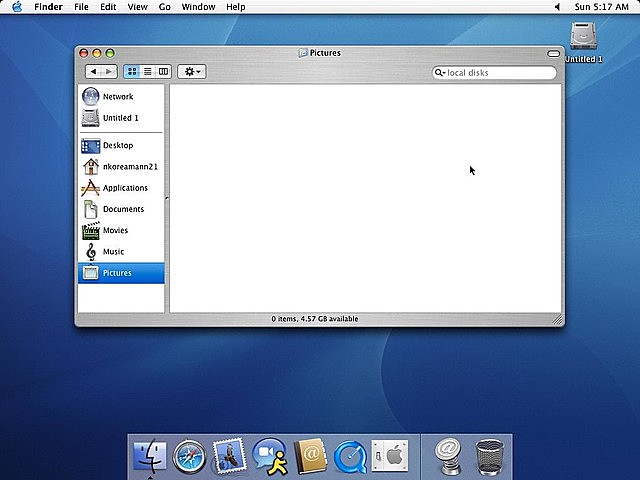This screenshot has height=480, width=640.
Task: Select Untitled 1 disk in sidebar
Action: pyautogui.click(x=121, y=118)
